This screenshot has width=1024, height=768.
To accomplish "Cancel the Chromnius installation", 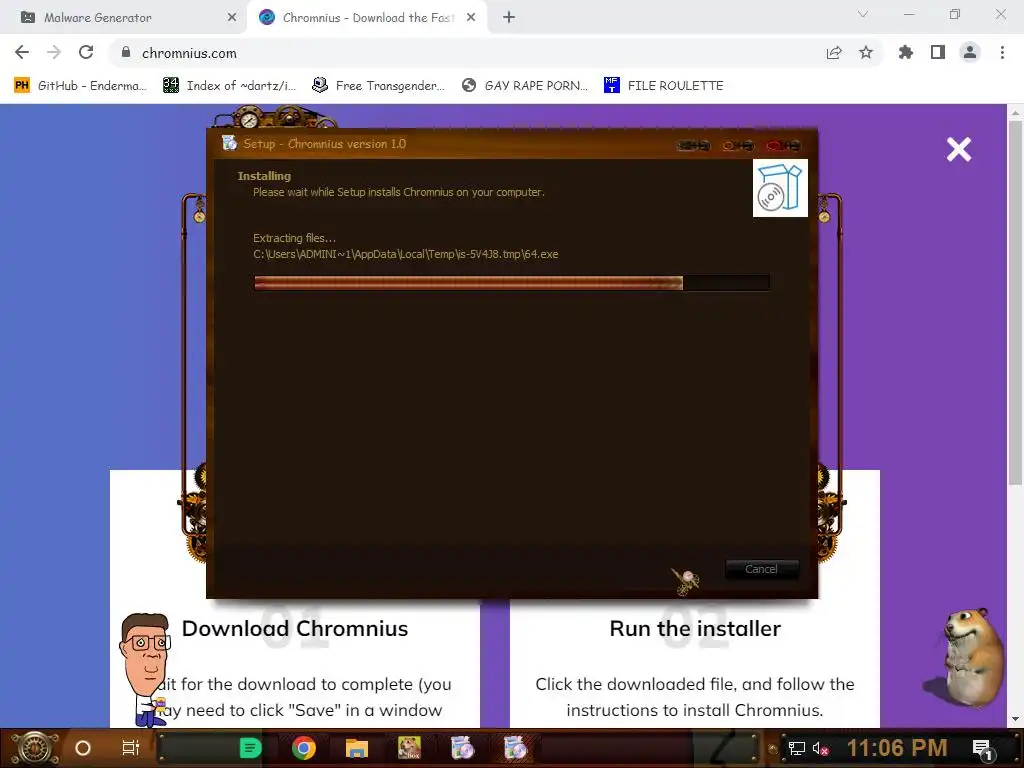I will click(761, 569).
